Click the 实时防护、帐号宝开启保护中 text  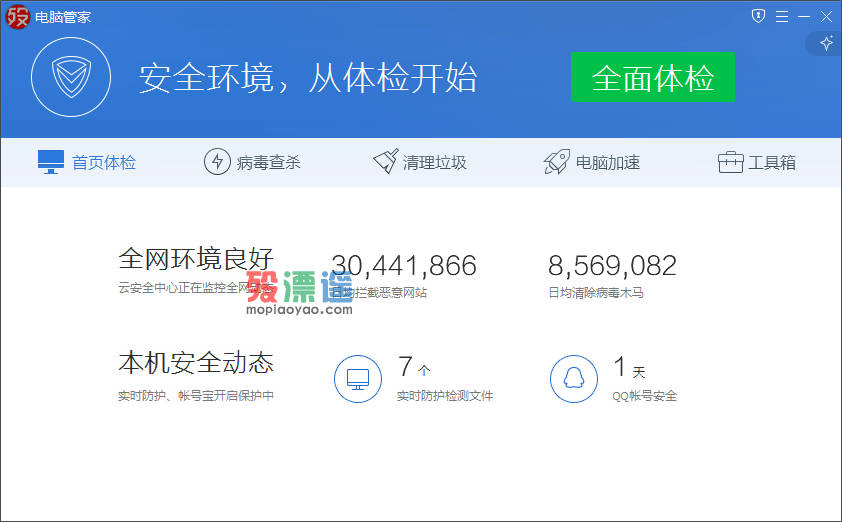[x=196, y=396]
